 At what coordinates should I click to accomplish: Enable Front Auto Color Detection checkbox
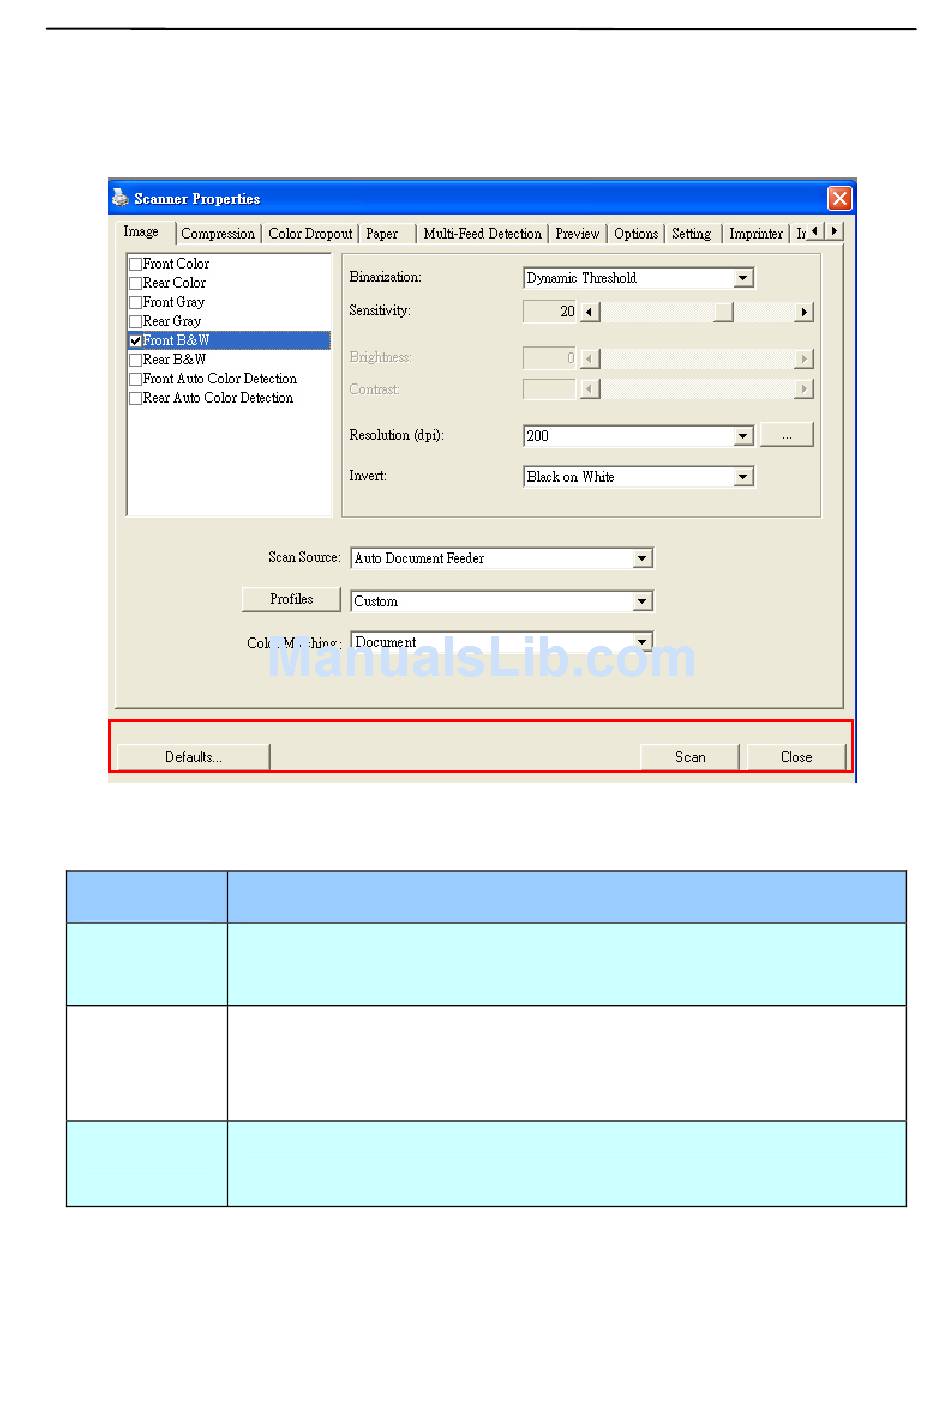pos(135,380)
